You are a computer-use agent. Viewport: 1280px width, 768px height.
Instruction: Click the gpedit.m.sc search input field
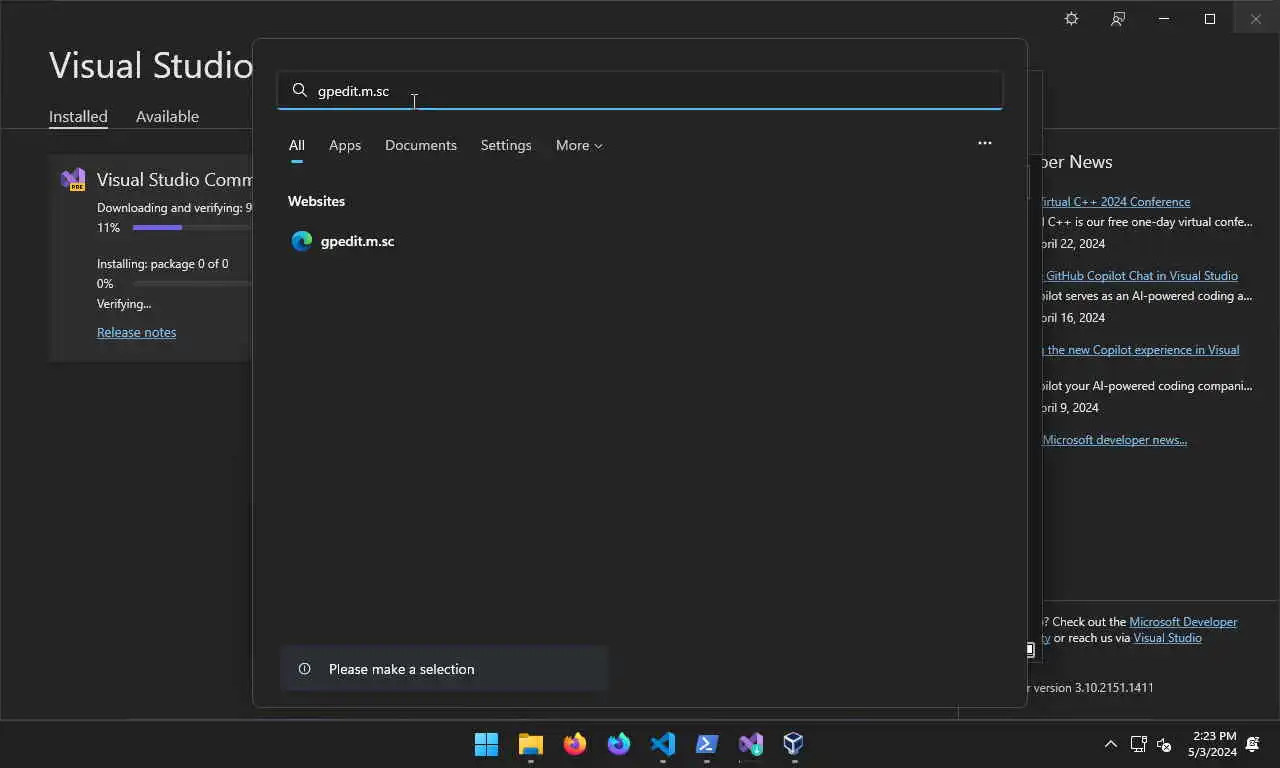coord(640,91)
